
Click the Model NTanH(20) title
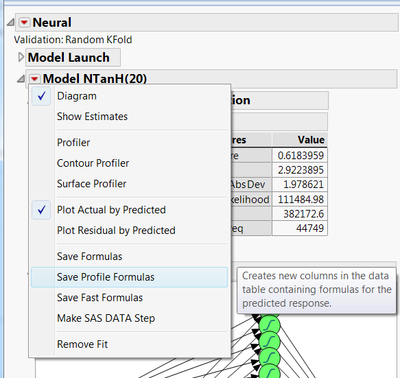click(95, 79)
